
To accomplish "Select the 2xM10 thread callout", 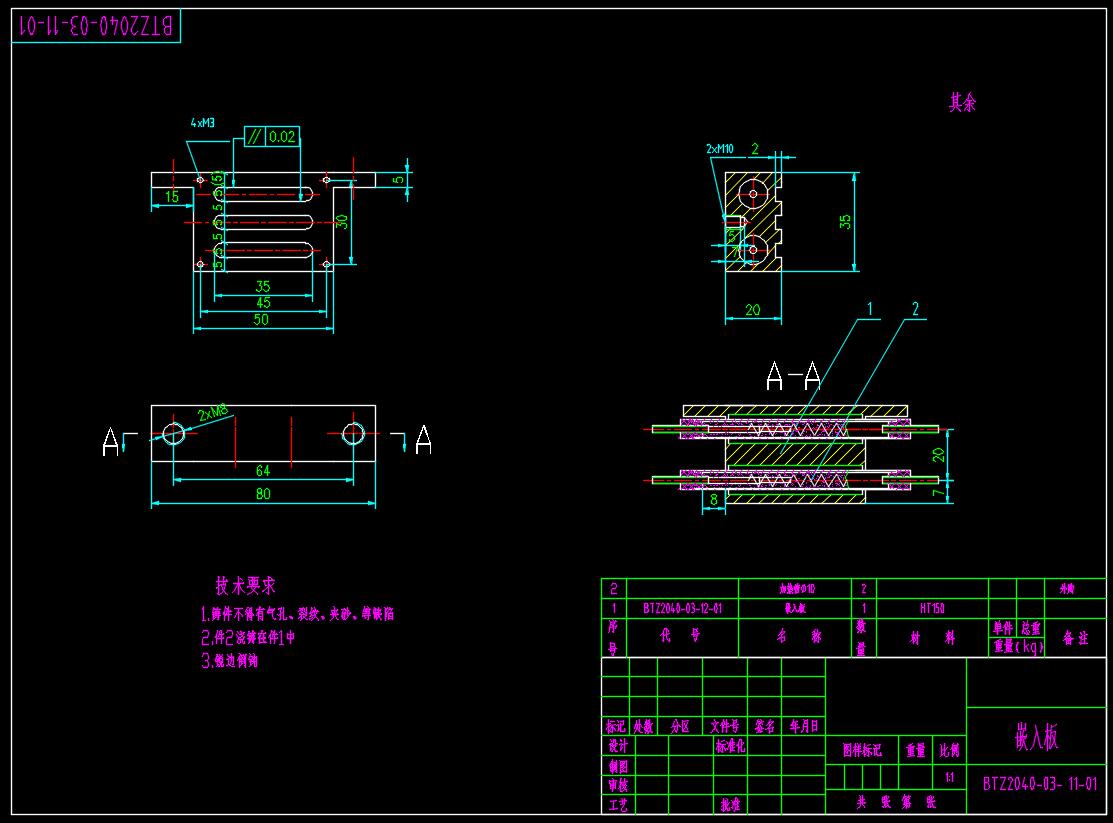I will tap(720, 149).
